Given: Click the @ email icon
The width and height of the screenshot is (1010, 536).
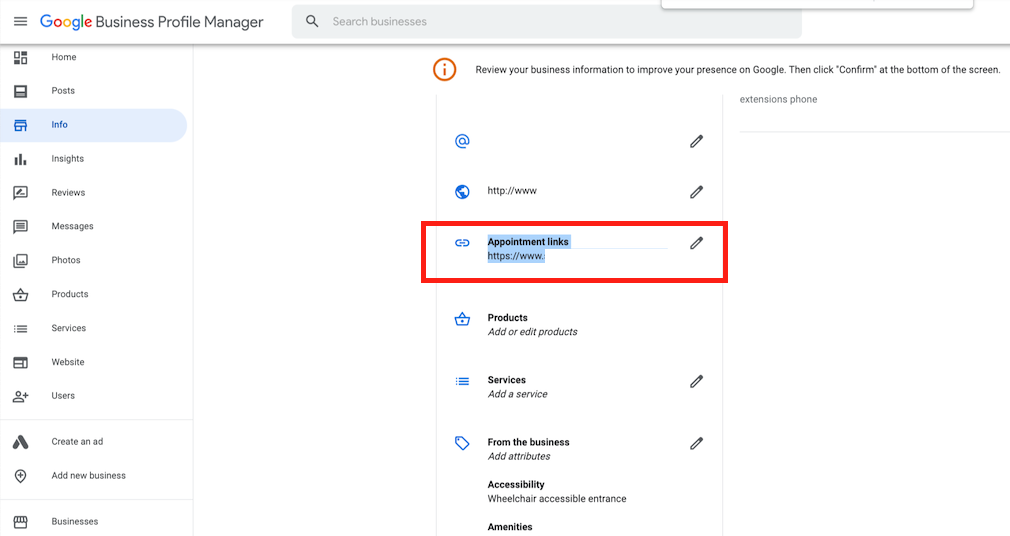Looking at the screenshot, I should pyautogui.click(x=462, y=141).
